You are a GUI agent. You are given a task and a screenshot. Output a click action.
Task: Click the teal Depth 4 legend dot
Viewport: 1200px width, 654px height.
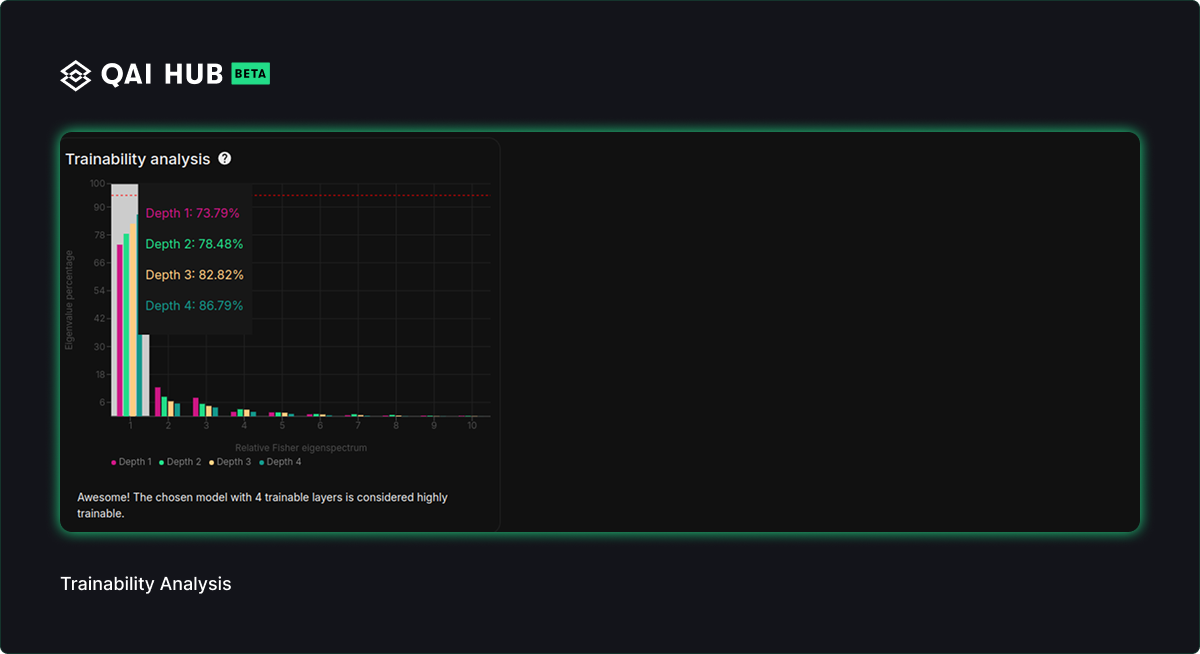pyautogui.click(x=262, y=463)
